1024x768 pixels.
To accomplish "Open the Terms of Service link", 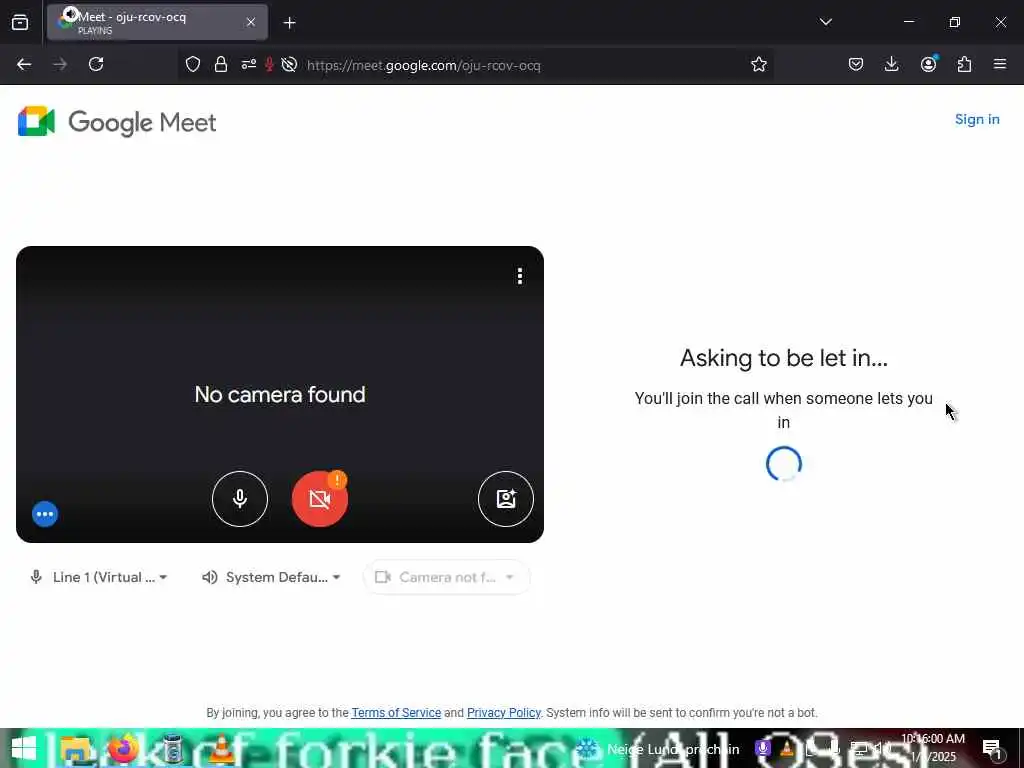I will click(x=396, y=712).
